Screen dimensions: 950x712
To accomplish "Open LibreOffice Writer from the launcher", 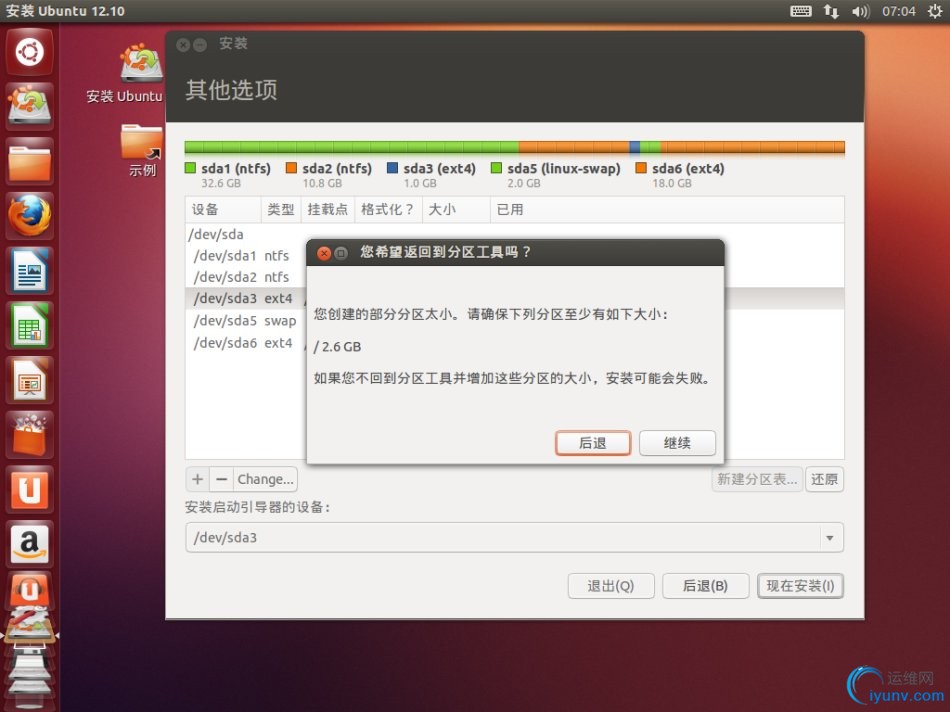I will (x=29, y=270).
